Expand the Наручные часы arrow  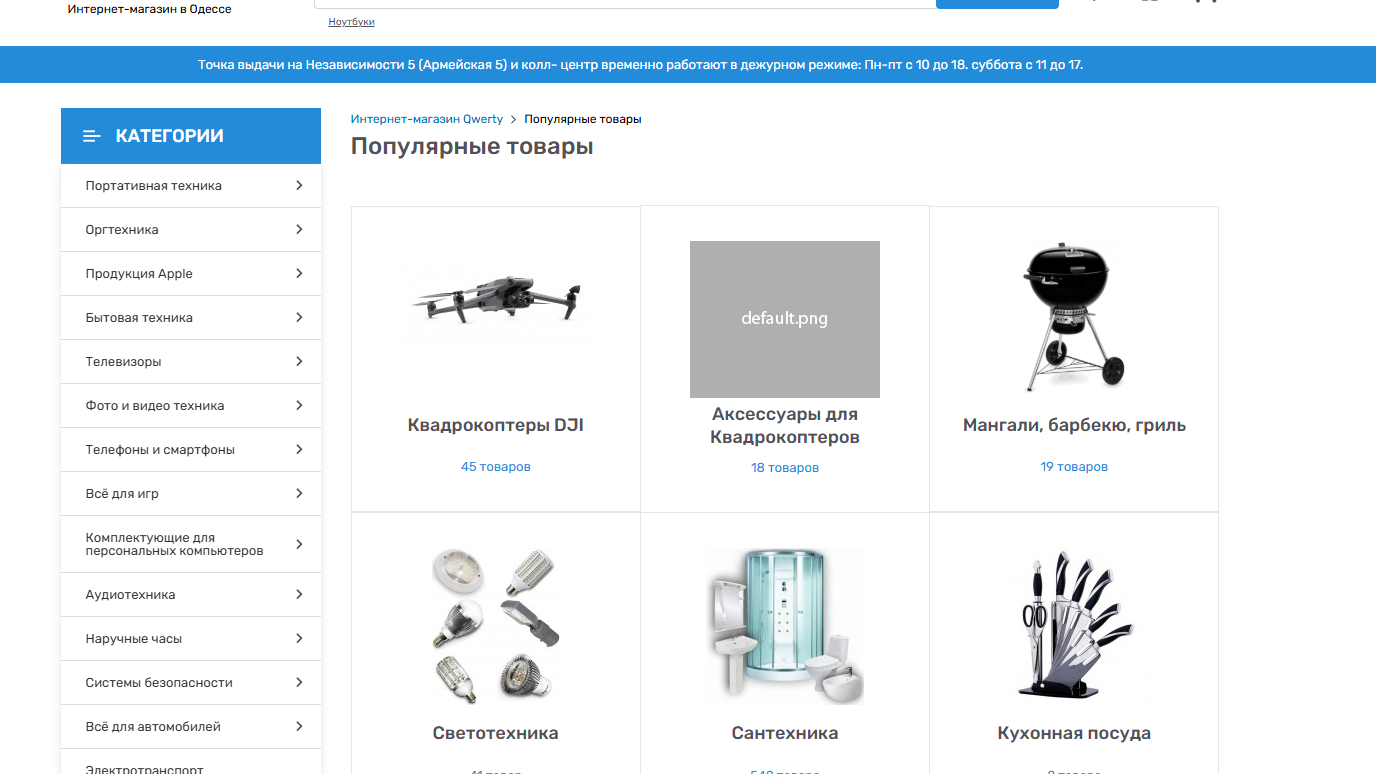[299, 639]
